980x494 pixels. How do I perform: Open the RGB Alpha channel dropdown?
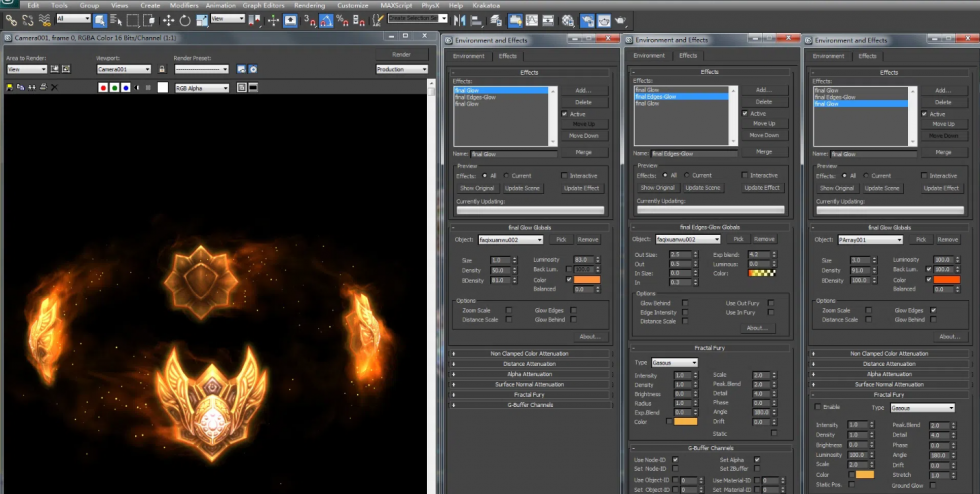tap(201, 88)
